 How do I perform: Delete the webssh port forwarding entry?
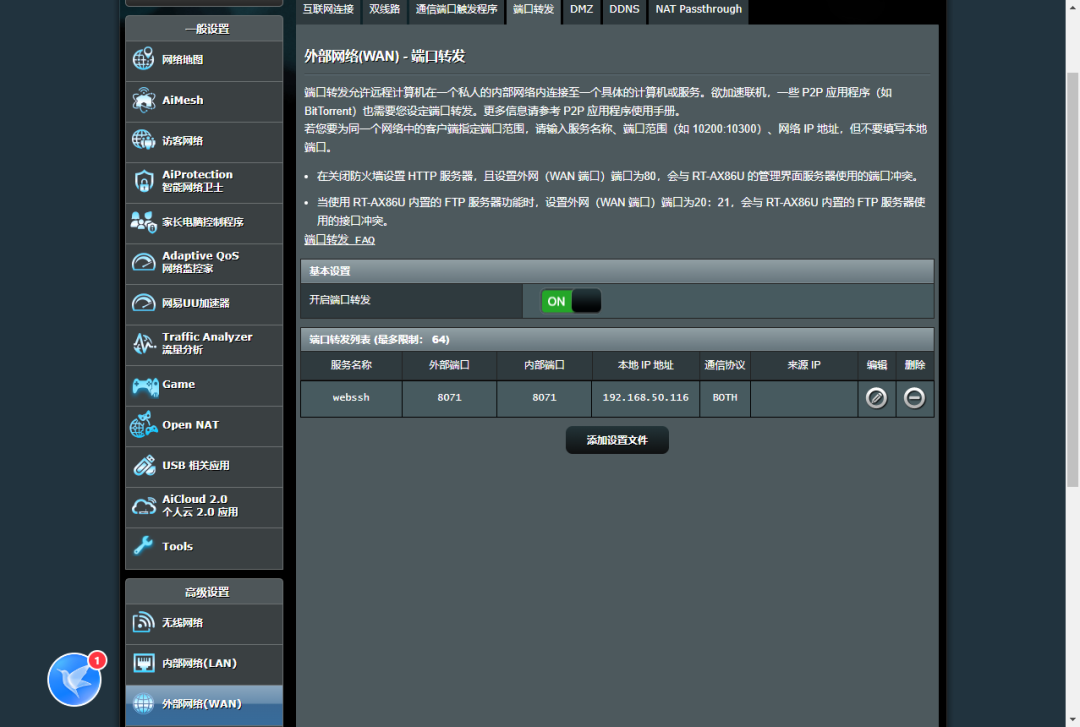click(x=914, y=397)
